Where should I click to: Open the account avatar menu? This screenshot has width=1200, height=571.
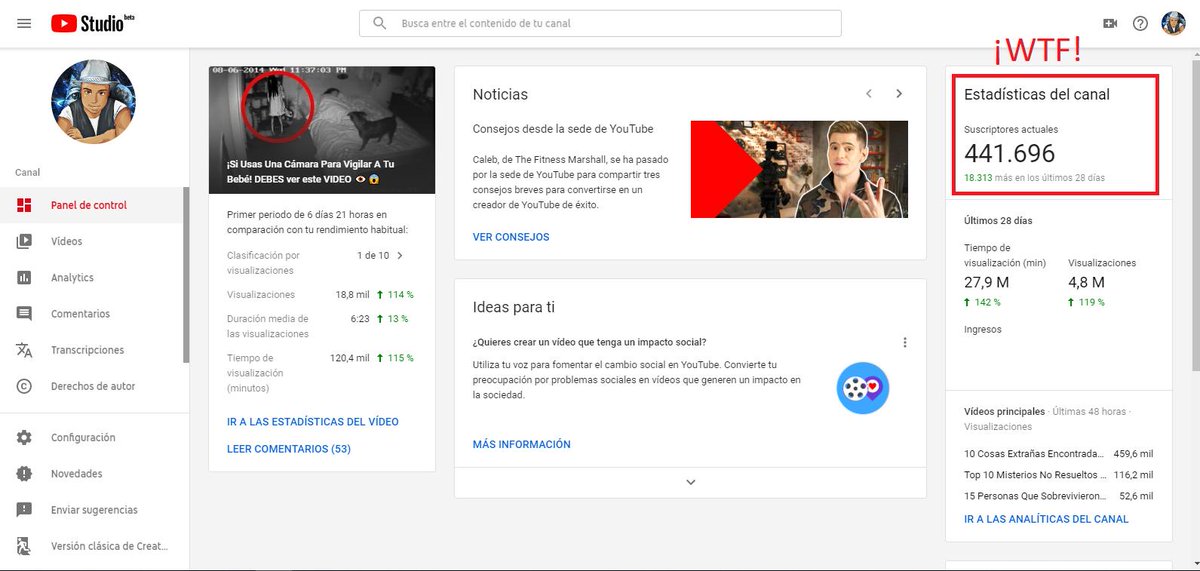pos(1173,23)
